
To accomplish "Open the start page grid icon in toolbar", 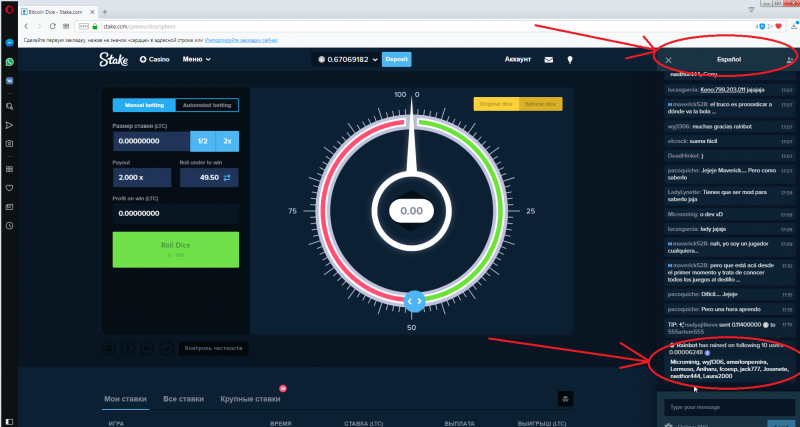I will (65, 26).
